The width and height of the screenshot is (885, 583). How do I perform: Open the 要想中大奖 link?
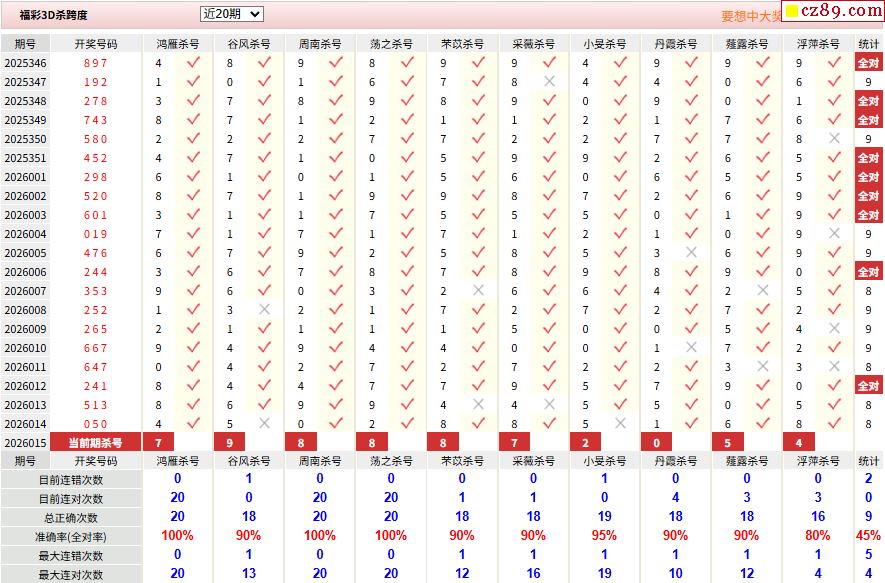pyautogui.click(x=751, y=16)
